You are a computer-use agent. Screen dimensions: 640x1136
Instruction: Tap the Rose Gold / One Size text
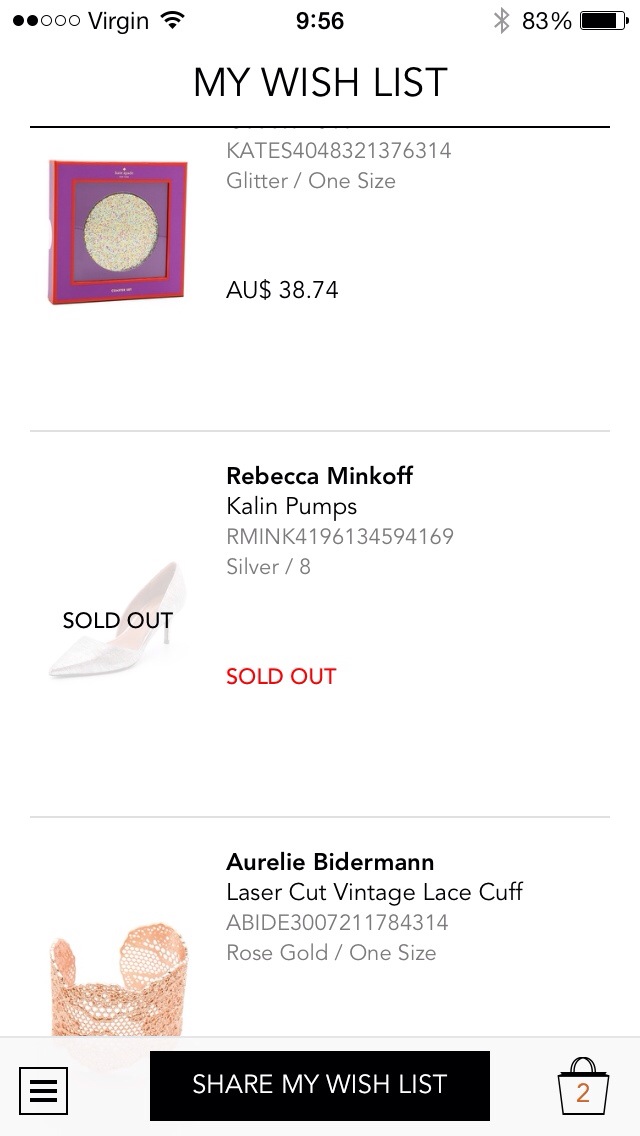pos(331,953)
